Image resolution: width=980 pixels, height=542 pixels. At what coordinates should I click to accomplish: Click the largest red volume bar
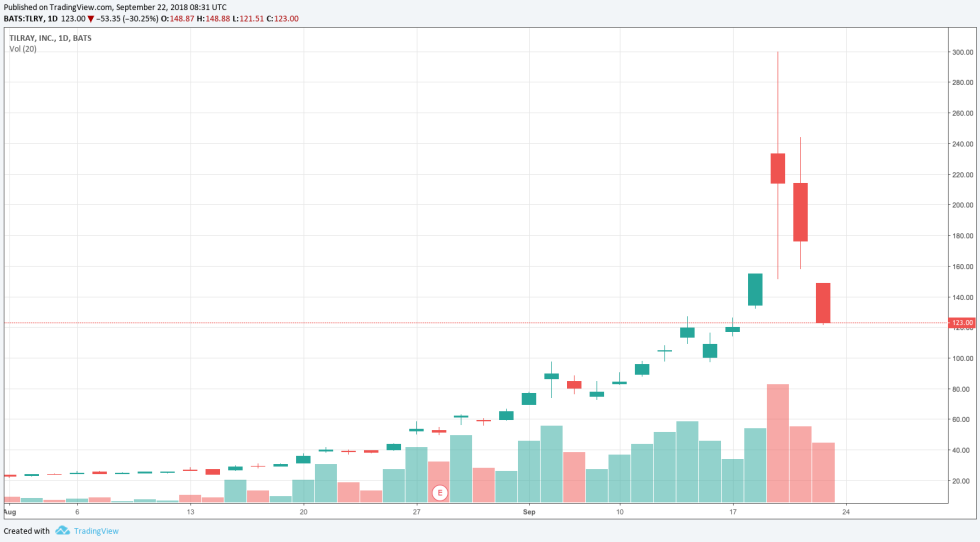[777, 442]
